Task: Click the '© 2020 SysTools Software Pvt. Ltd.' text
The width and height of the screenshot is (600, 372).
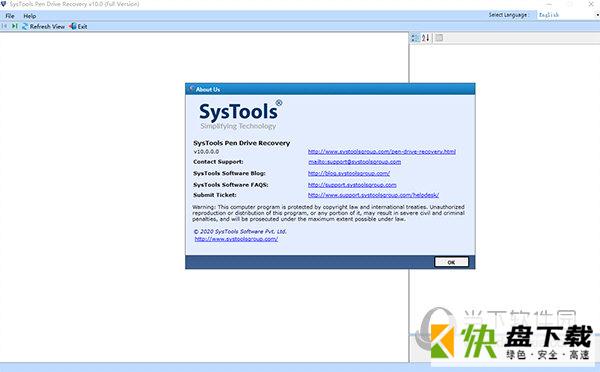Action: pyautogui.click(x=240, y=232)
